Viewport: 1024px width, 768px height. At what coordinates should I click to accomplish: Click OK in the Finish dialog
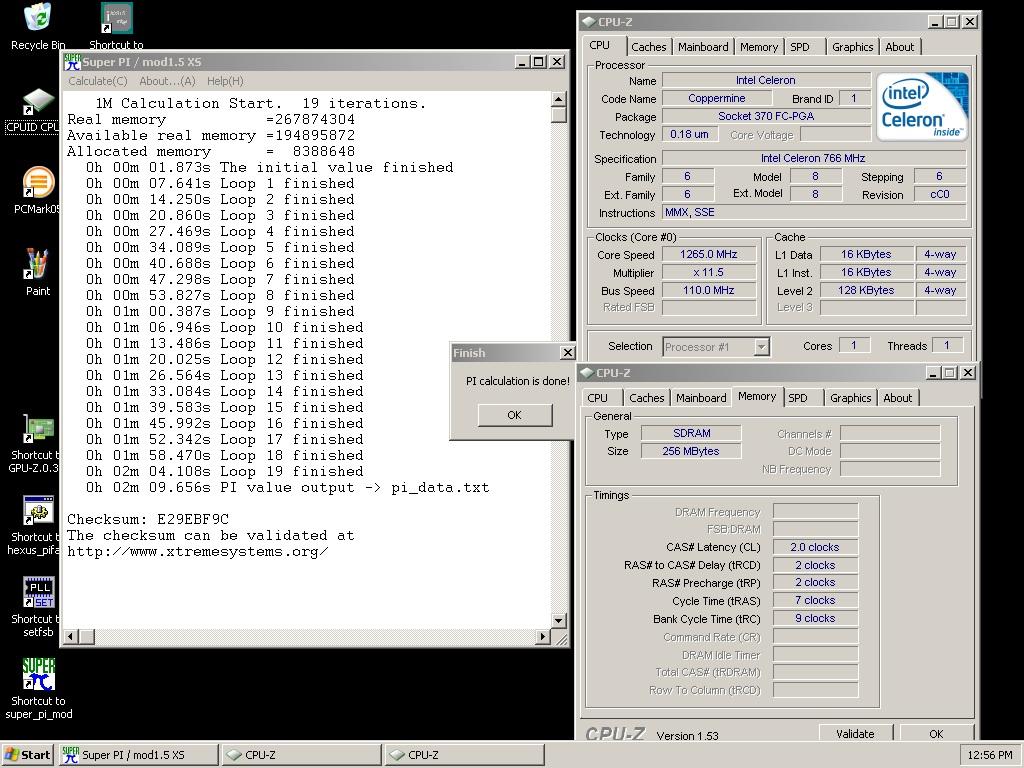click(515, 415)
